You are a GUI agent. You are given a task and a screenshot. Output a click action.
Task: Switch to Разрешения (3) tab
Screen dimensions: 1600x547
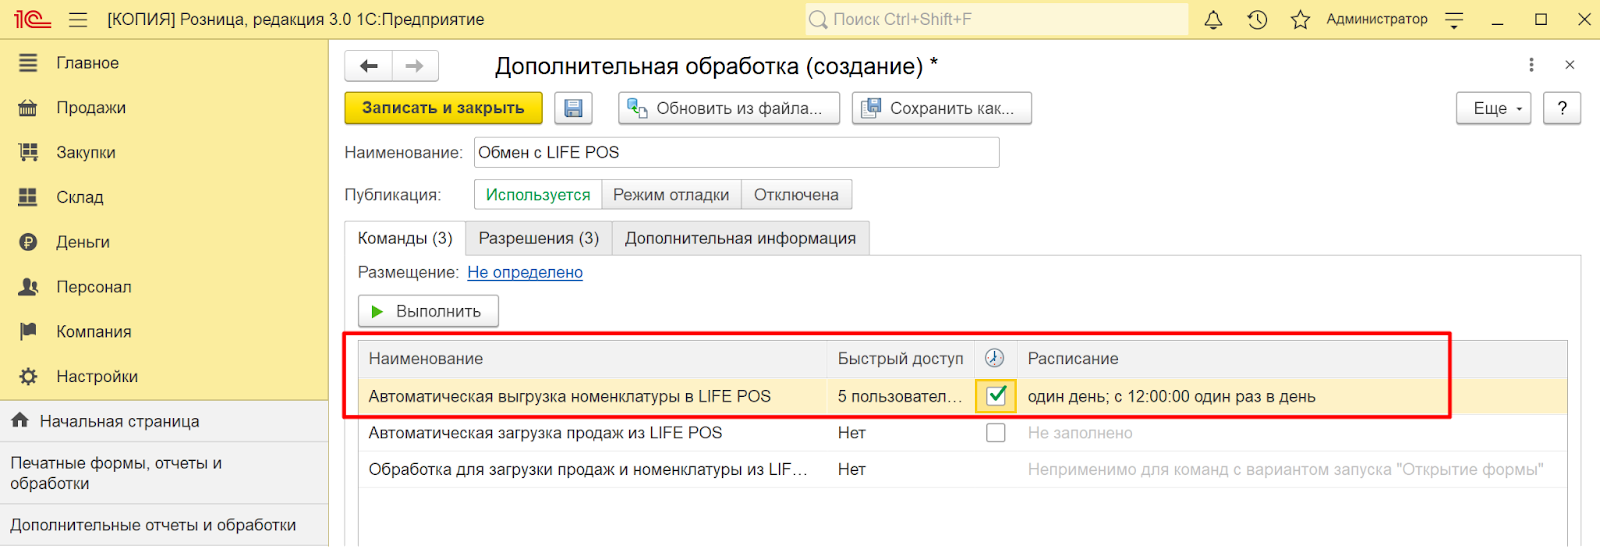pyautogui.click(x=539, y=238)
